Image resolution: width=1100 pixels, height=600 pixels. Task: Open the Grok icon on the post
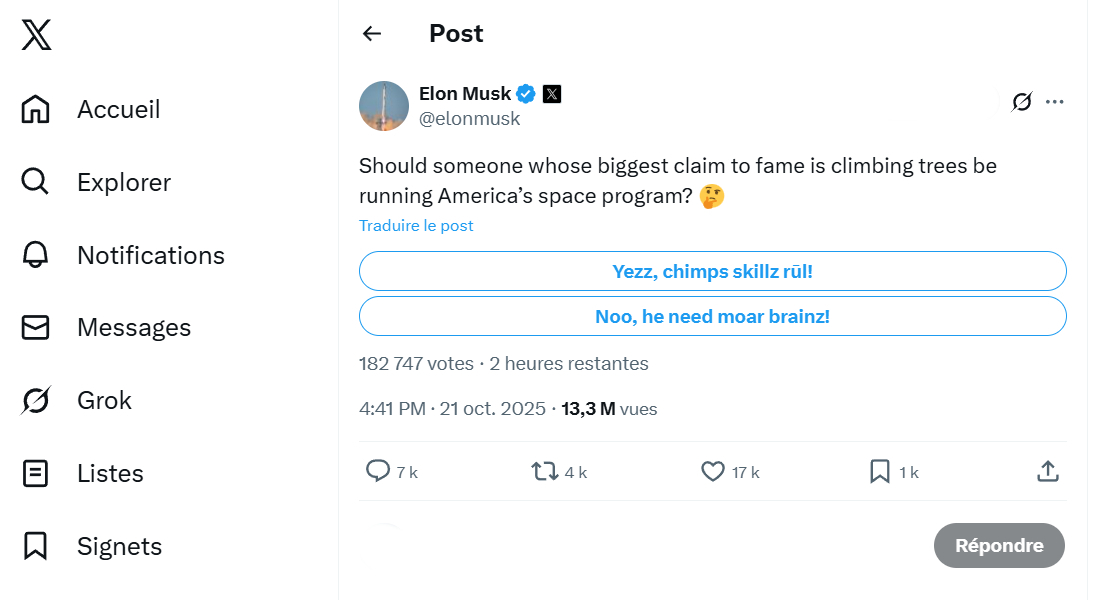[1021, 102]
